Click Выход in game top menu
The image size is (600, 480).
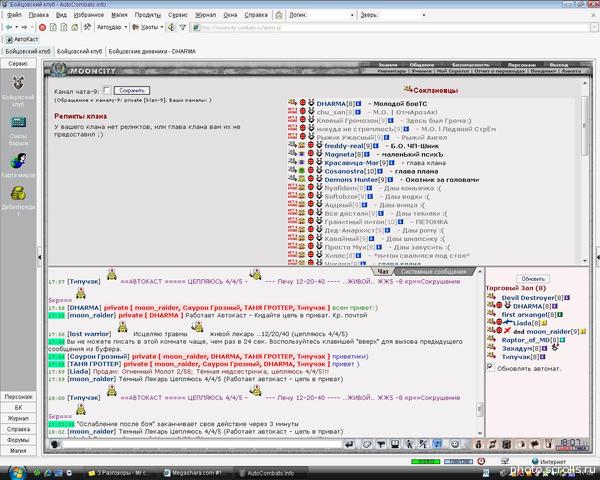point(559,65)
